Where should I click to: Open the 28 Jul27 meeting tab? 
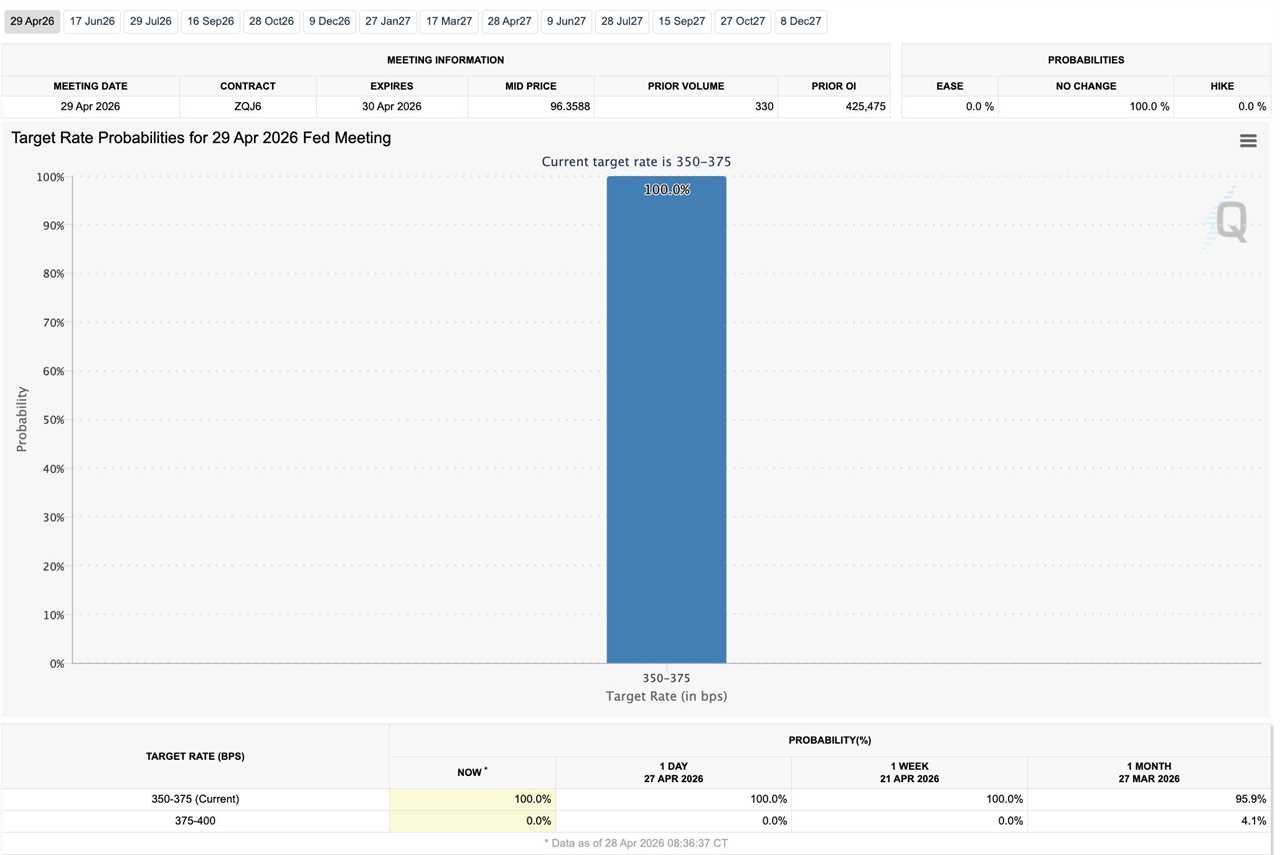pos(621,20)
